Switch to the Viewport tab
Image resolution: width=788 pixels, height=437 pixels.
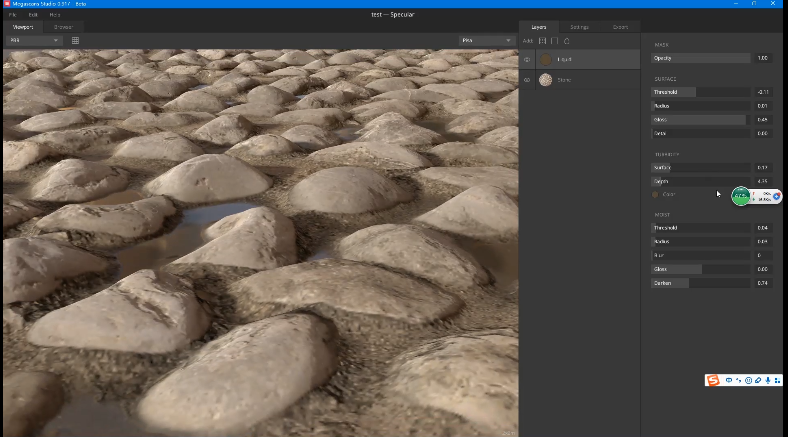23,27
